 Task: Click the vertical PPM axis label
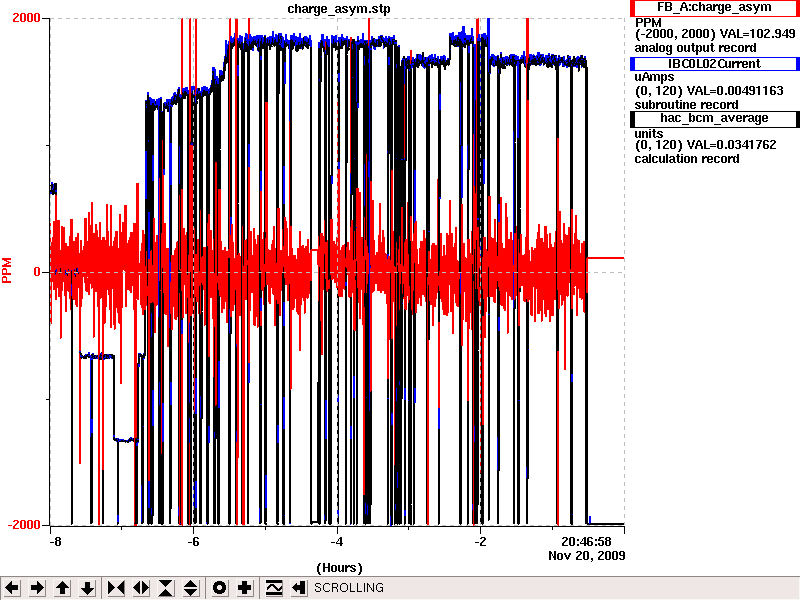pyautogui.click(x=7, y=270)
